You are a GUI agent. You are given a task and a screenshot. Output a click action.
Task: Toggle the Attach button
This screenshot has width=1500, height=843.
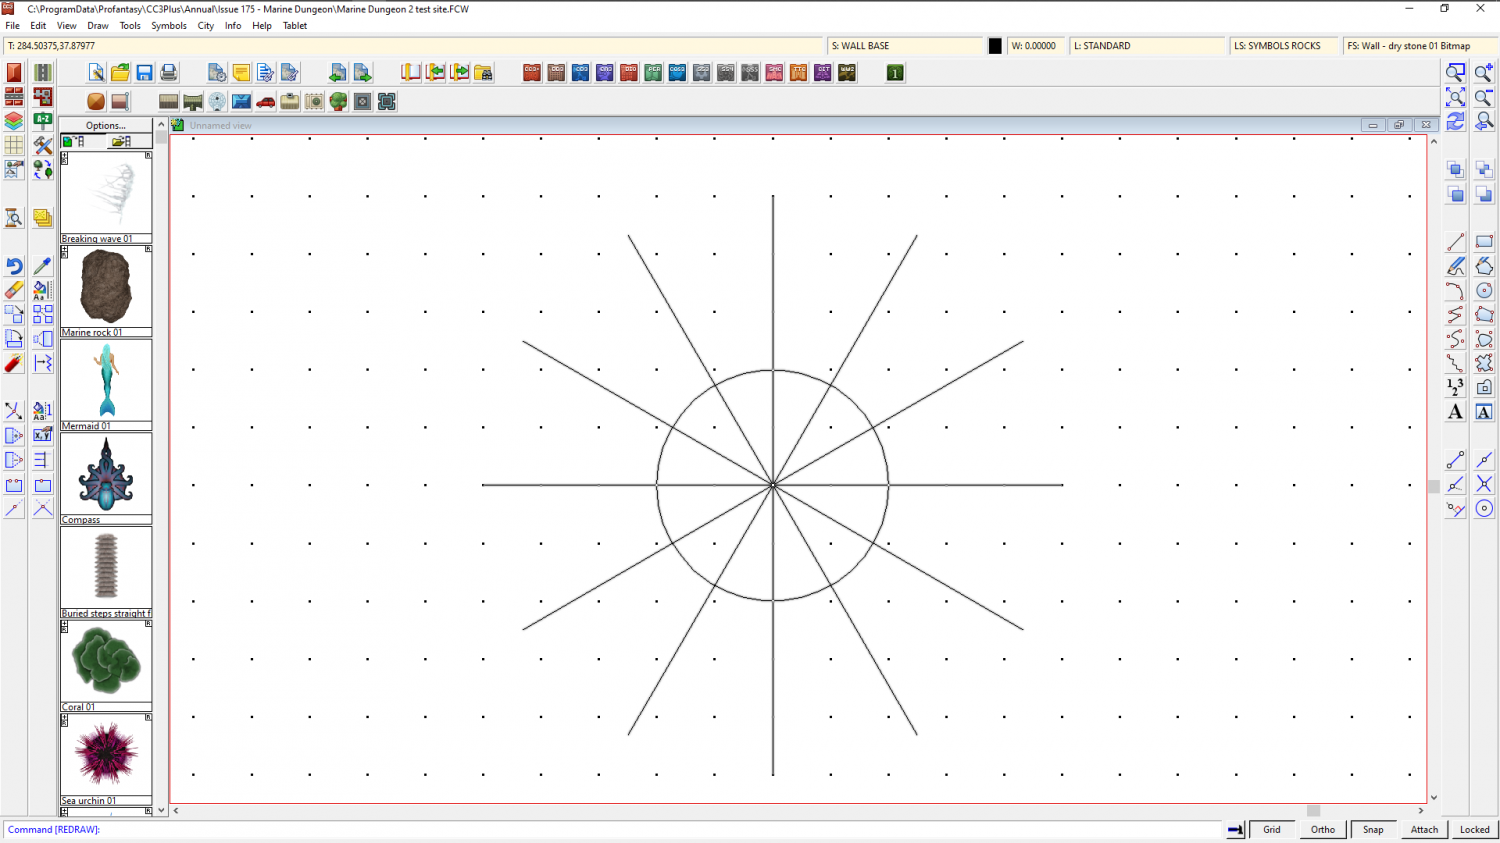[1425, 829]
